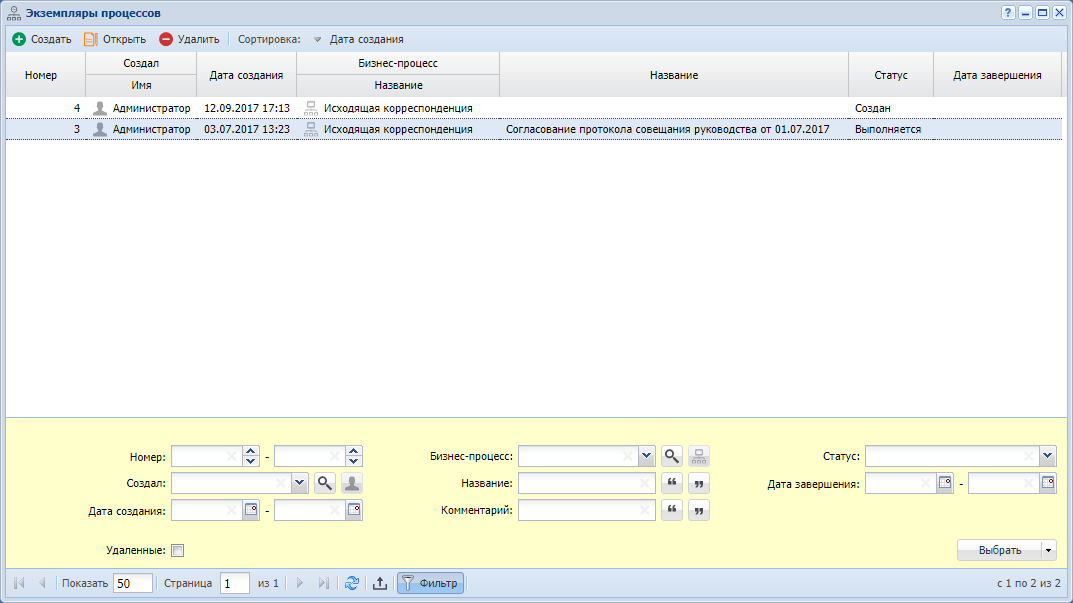Screen dimensions: 1073x603
Task: Focus the first Номер filter field
Action: (x=207, y=457)
